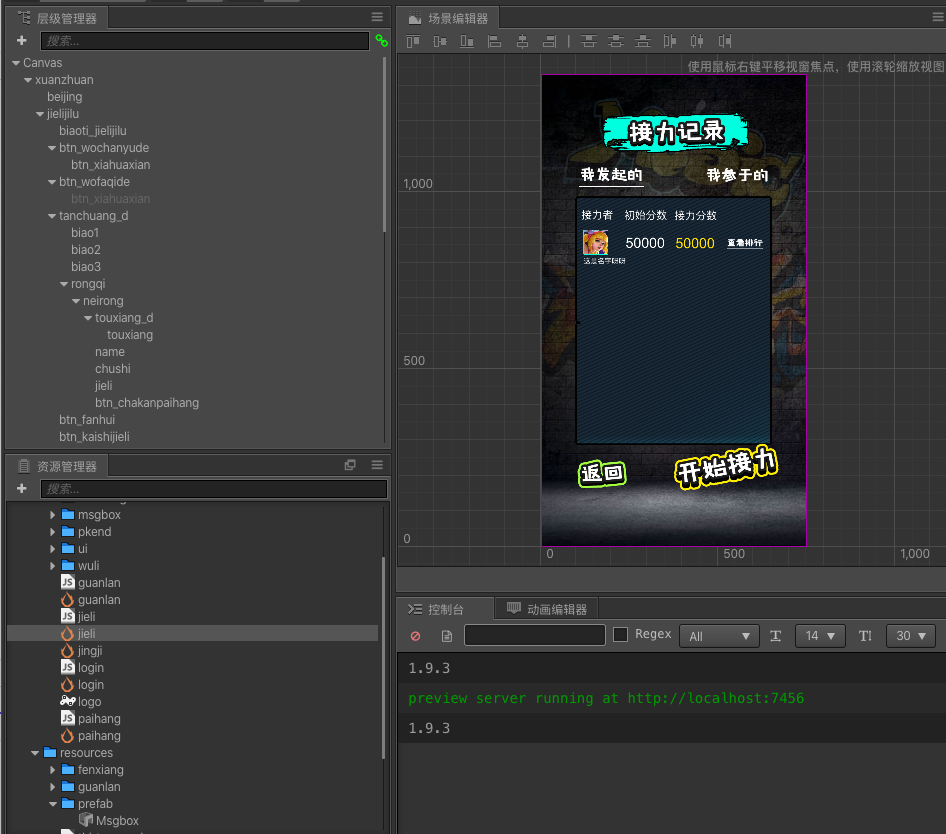Screen dimensions: 946x834
Task: Click the 返回 button in scene
Action: 602,473
